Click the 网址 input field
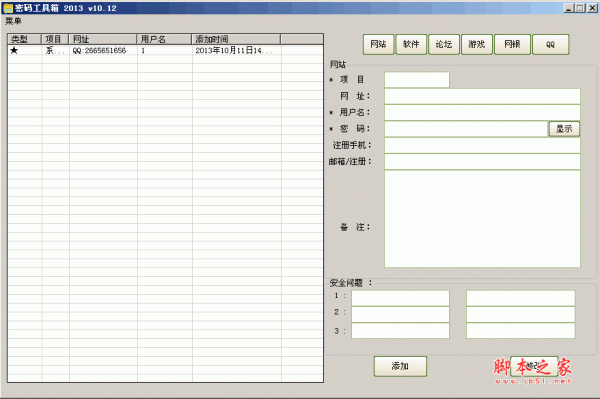600x399 pixels. [482, 96]
